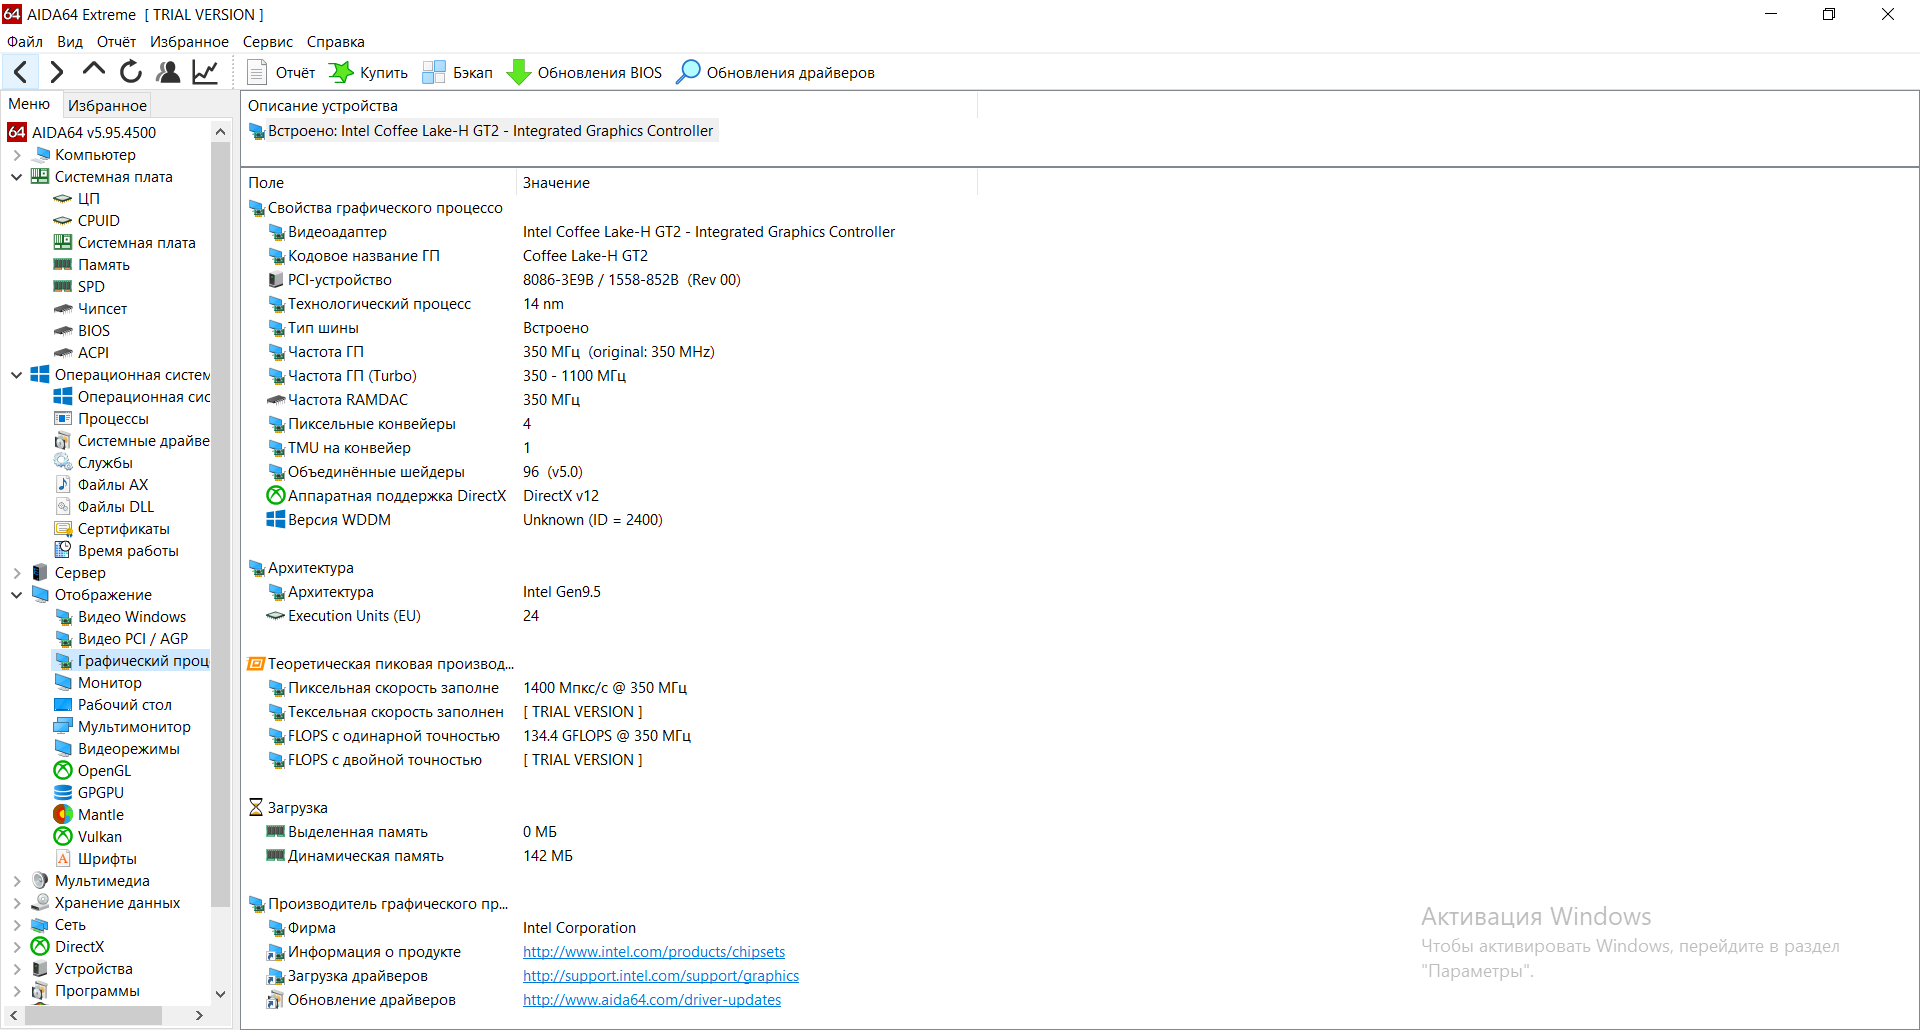Go forward with the right arrow toolbar button
The image size is (1920, 1030).
(x=57, y=72)
